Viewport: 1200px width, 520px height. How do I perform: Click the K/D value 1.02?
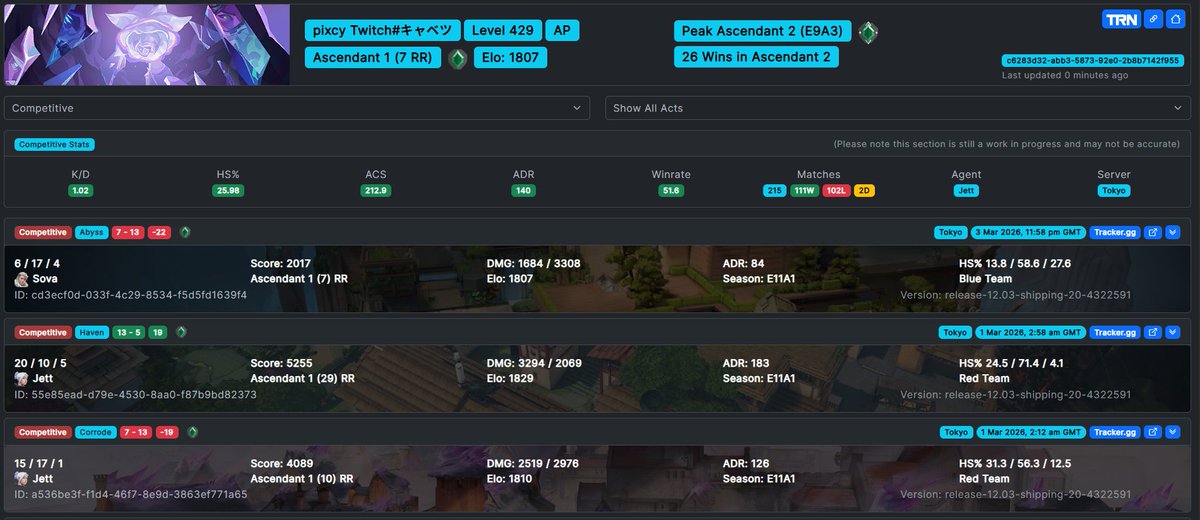81,190
